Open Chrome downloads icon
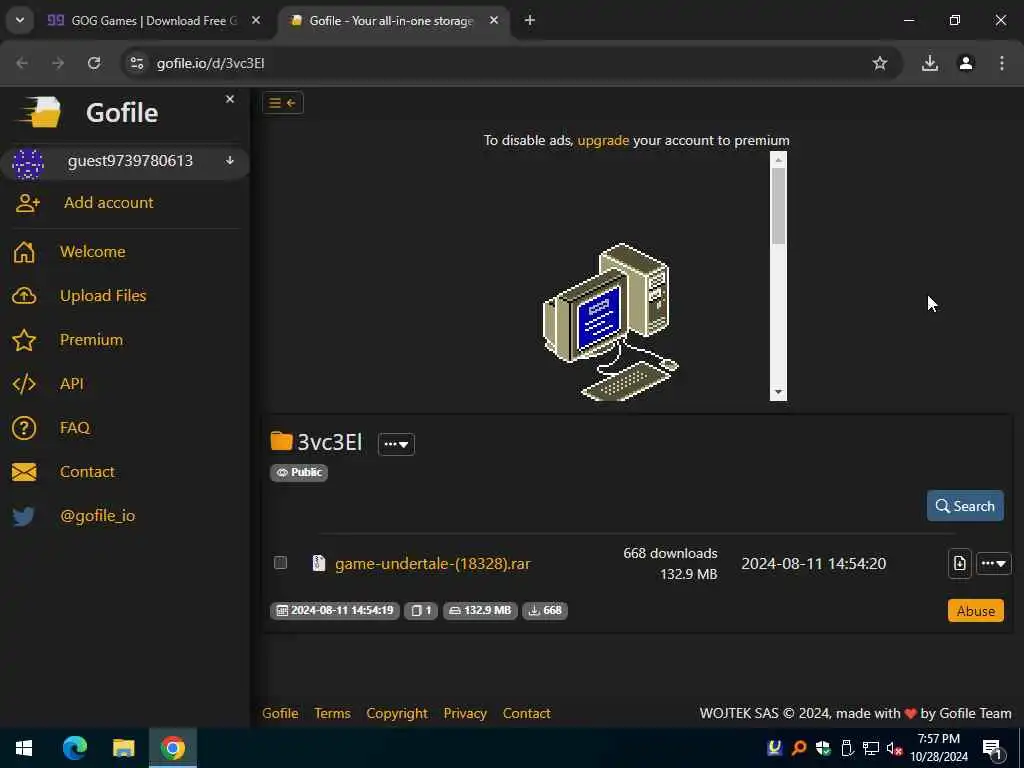Viewport: 1024px width, 768px height. (930, 63)
